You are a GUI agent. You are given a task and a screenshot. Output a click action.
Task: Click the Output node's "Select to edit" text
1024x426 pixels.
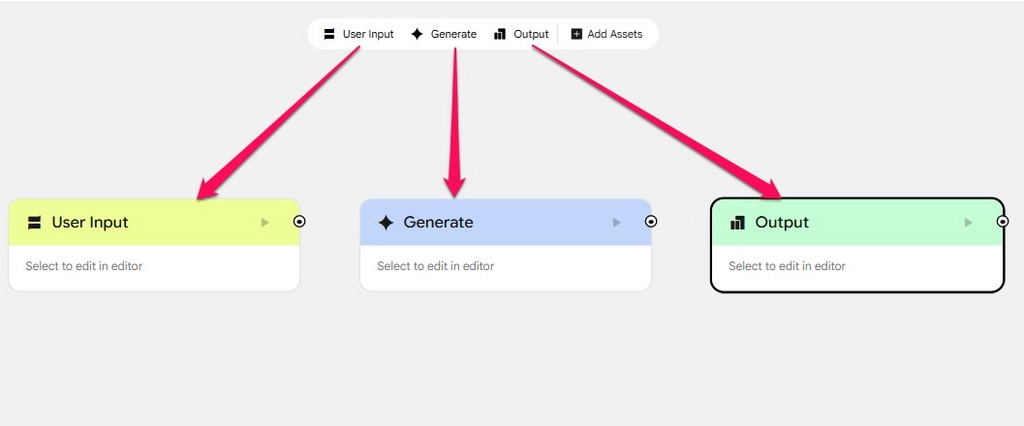(787, 266)
